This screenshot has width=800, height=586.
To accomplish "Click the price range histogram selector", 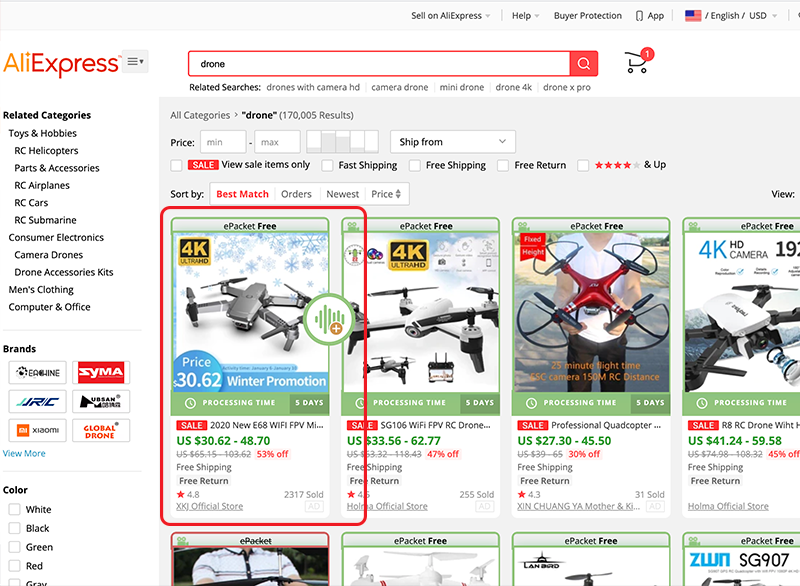I will [340, 141].
